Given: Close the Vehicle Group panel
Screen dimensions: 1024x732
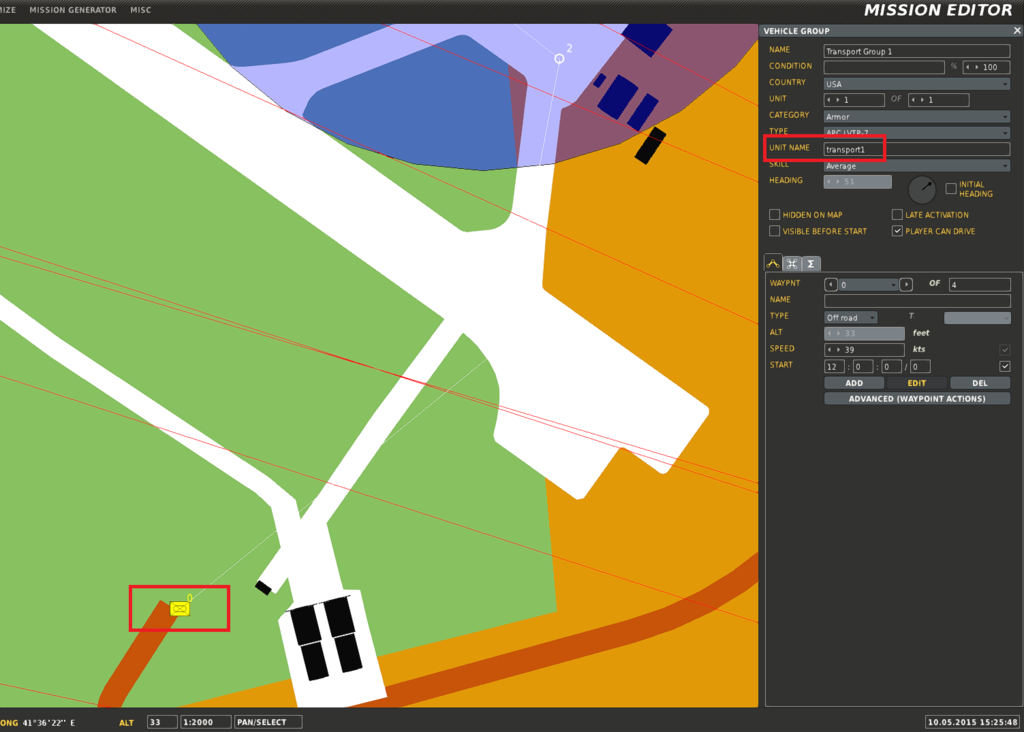Looking at the screenshot, I should tap(1016, 31).
